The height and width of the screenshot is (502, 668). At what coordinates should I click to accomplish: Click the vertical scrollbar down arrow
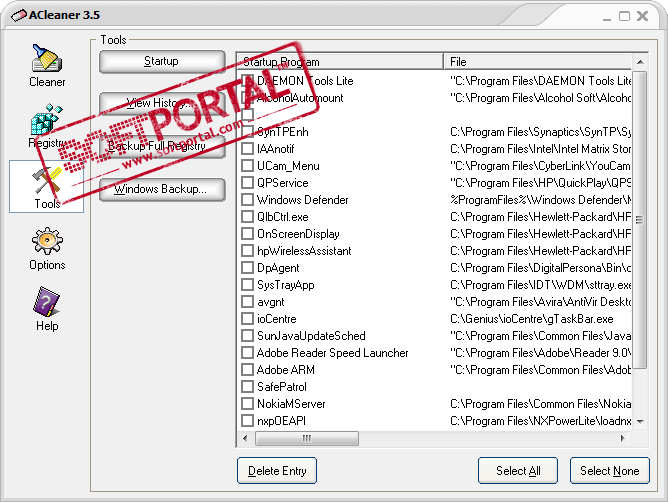tap(640, 421)
